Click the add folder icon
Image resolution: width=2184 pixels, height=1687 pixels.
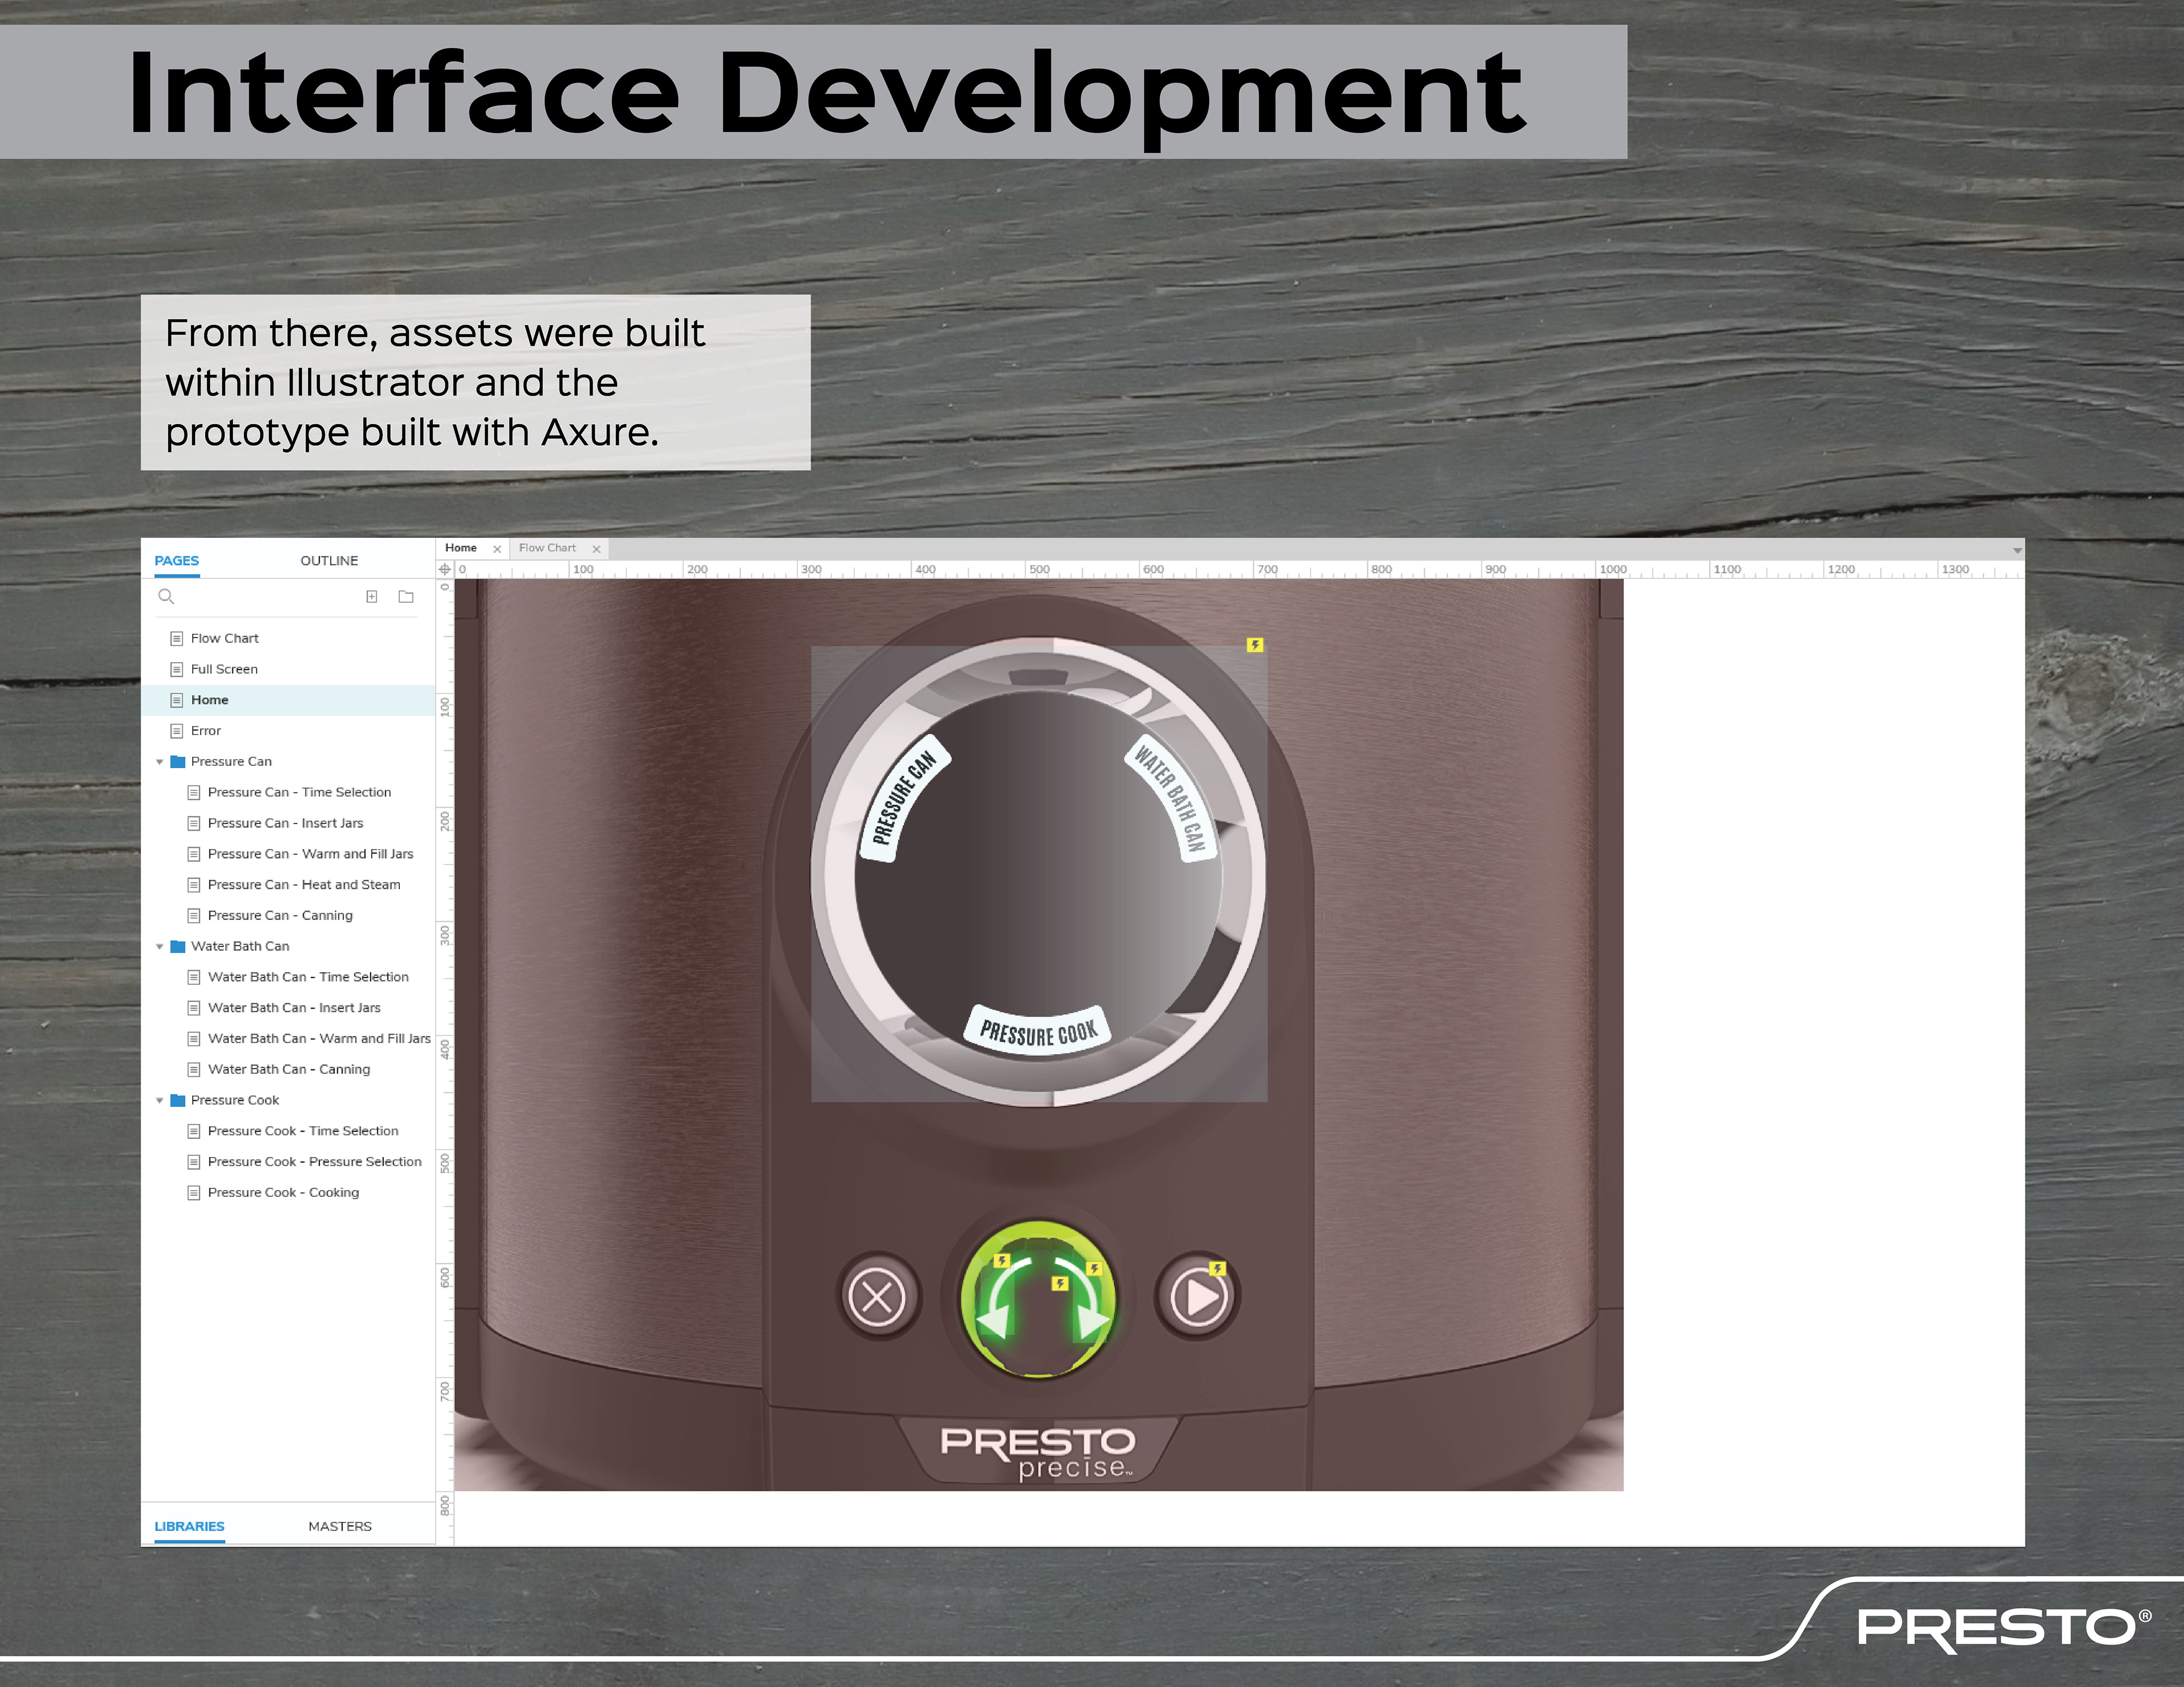point(406,597)
